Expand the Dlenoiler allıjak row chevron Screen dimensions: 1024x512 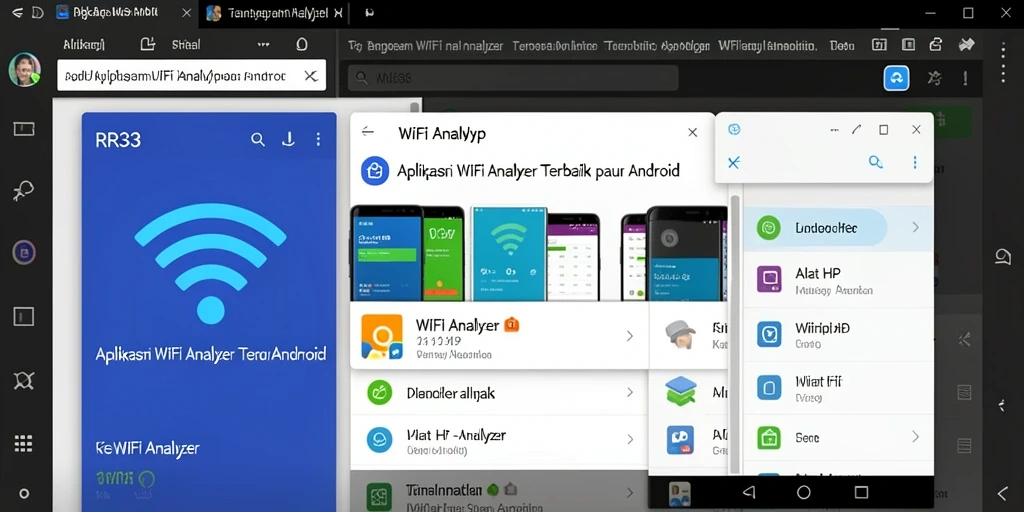pyautogui.click(x=630, y=392)
